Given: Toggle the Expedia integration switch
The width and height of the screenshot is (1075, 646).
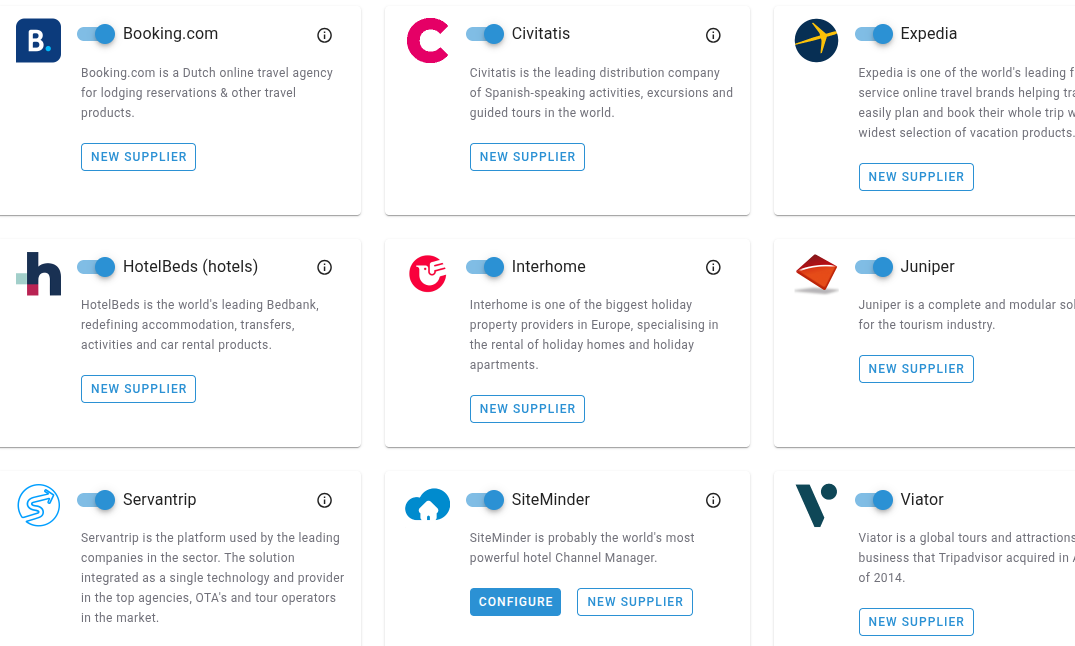Looking at the screenshot, I should click(873, 34).
